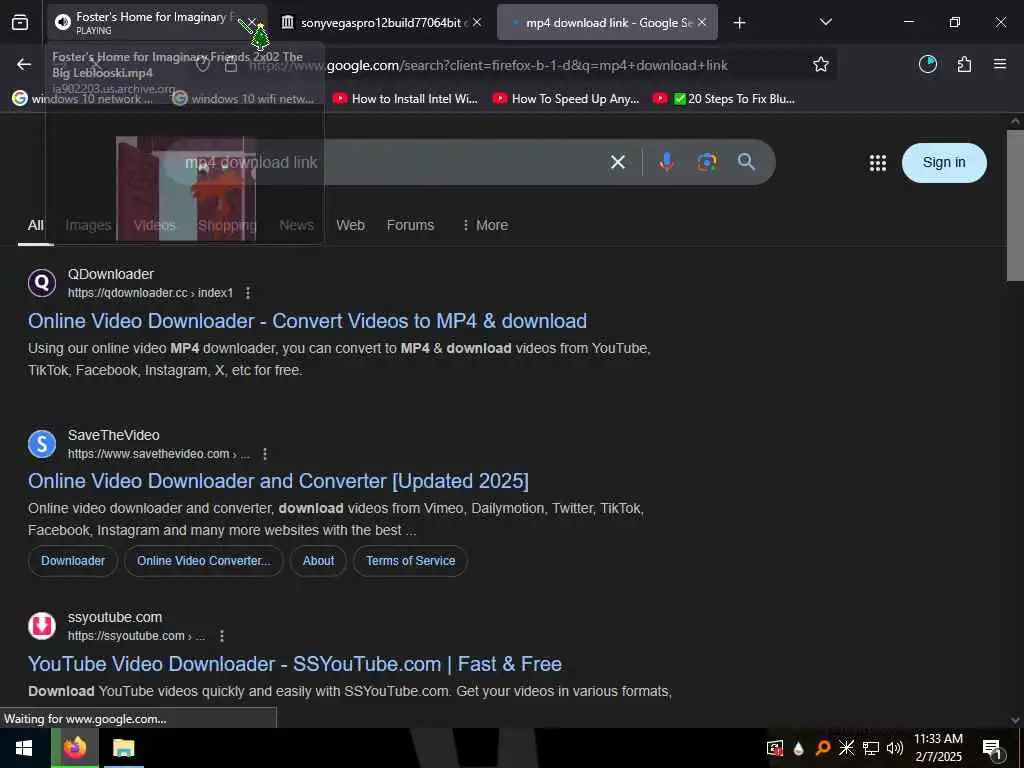
Task: Open the 'windows 10 network' bookmark
Action: [x=83, y=99]
